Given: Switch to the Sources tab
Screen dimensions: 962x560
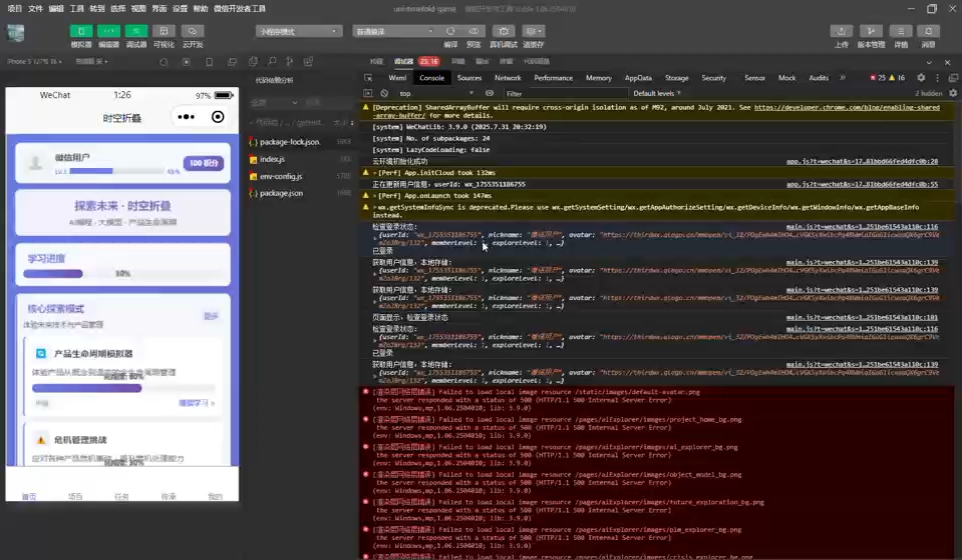Looking at the screenshot, I should click(x=469, y=78).
